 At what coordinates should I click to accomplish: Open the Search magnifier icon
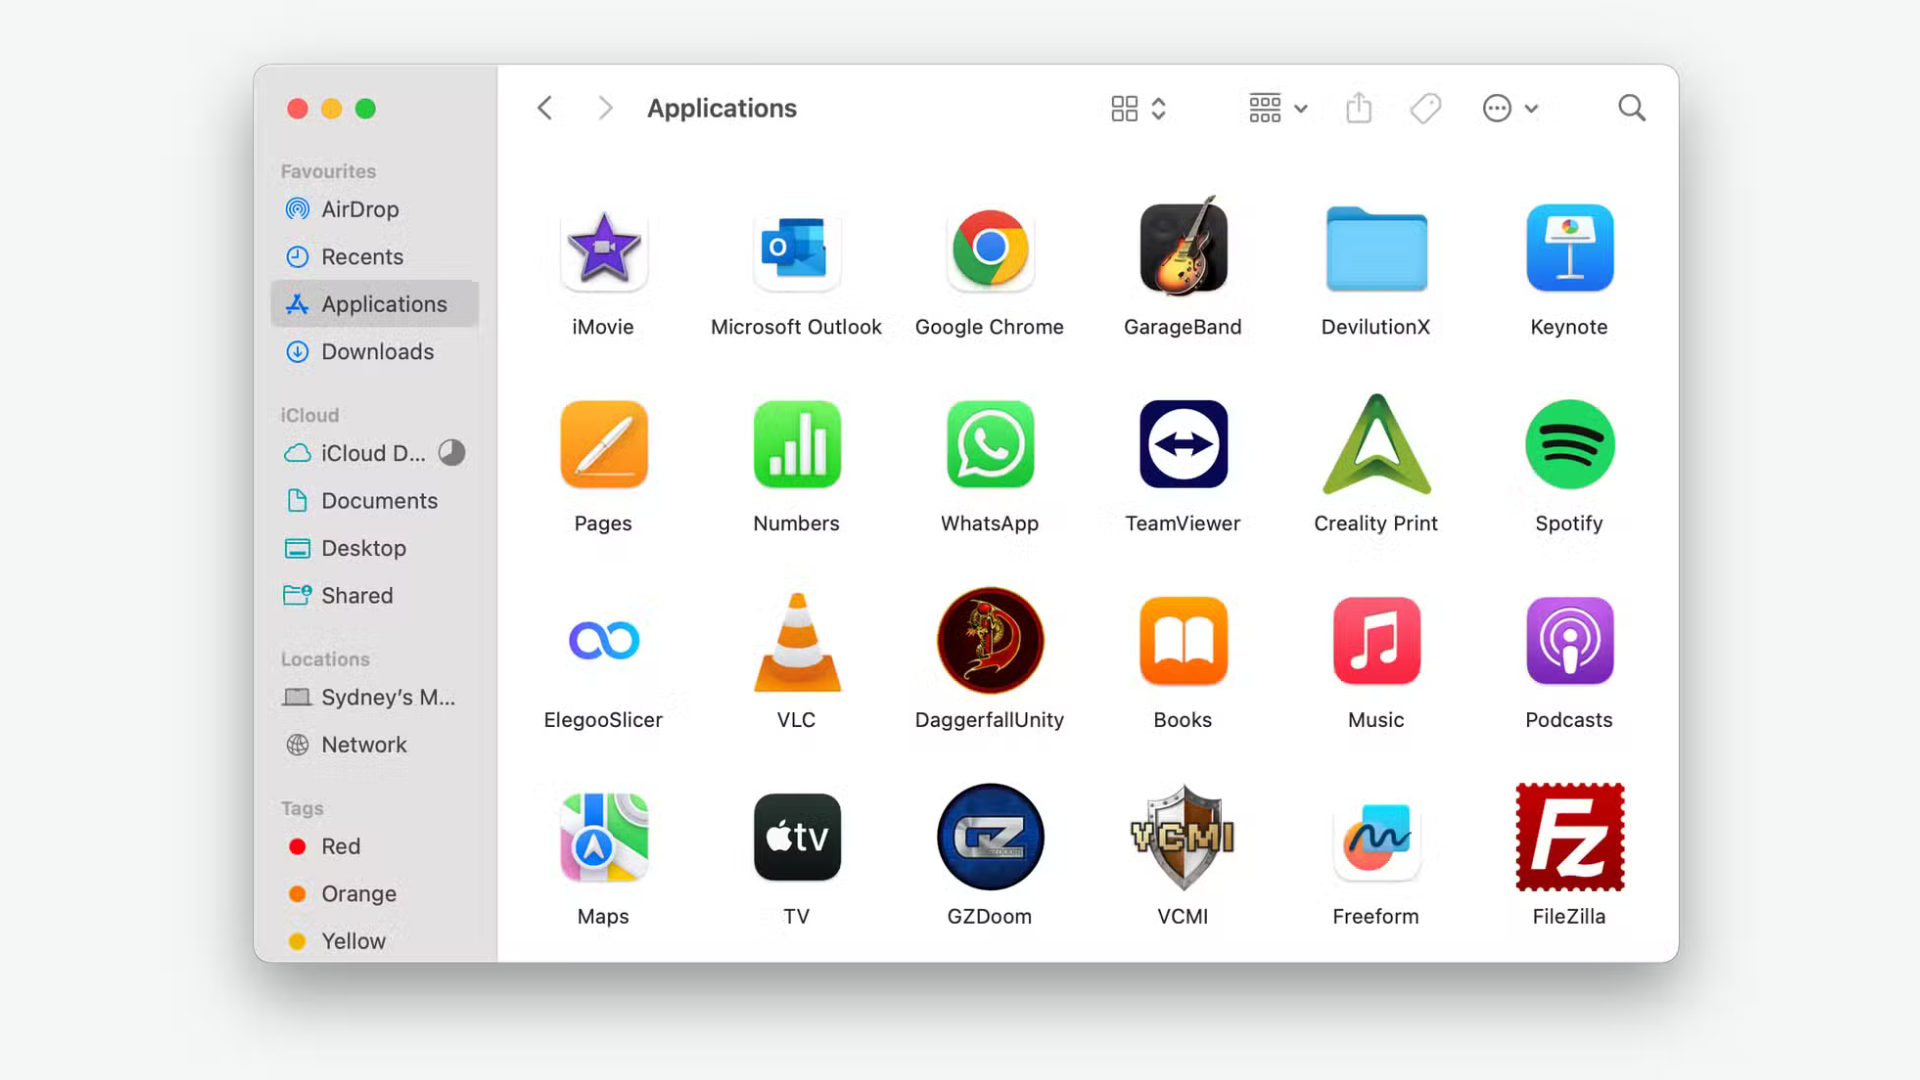coord(1631,108)
